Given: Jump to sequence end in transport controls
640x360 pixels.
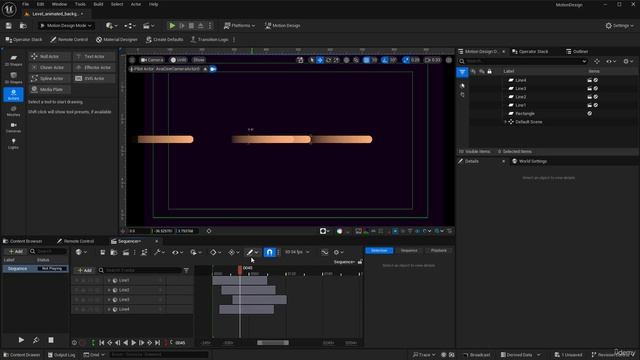Looking at the screenshot, I should 158,343.
